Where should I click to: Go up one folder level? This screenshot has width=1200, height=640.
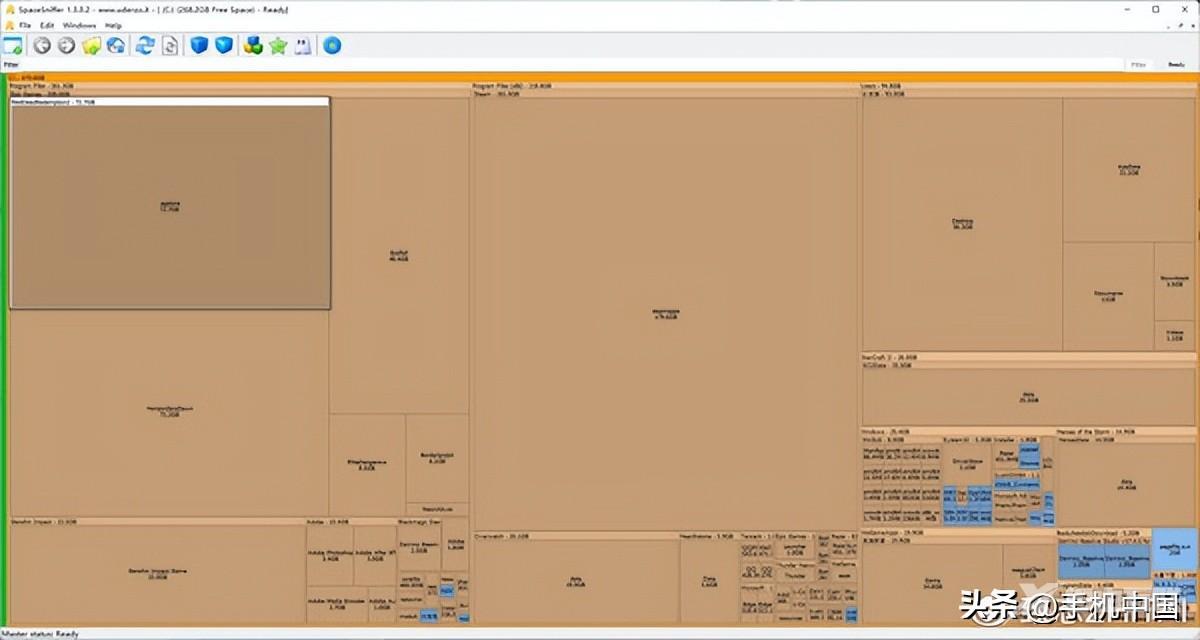(92, 45)
